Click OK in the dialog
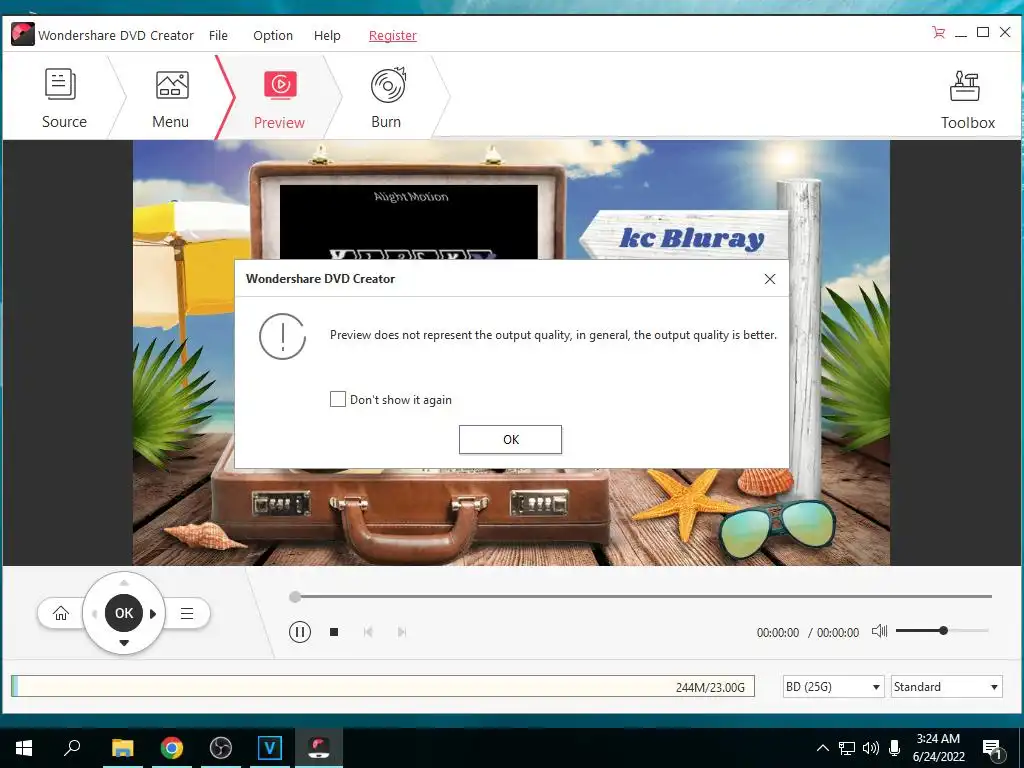The height and width of the screenshot is (768, 1024). [510, 440]
